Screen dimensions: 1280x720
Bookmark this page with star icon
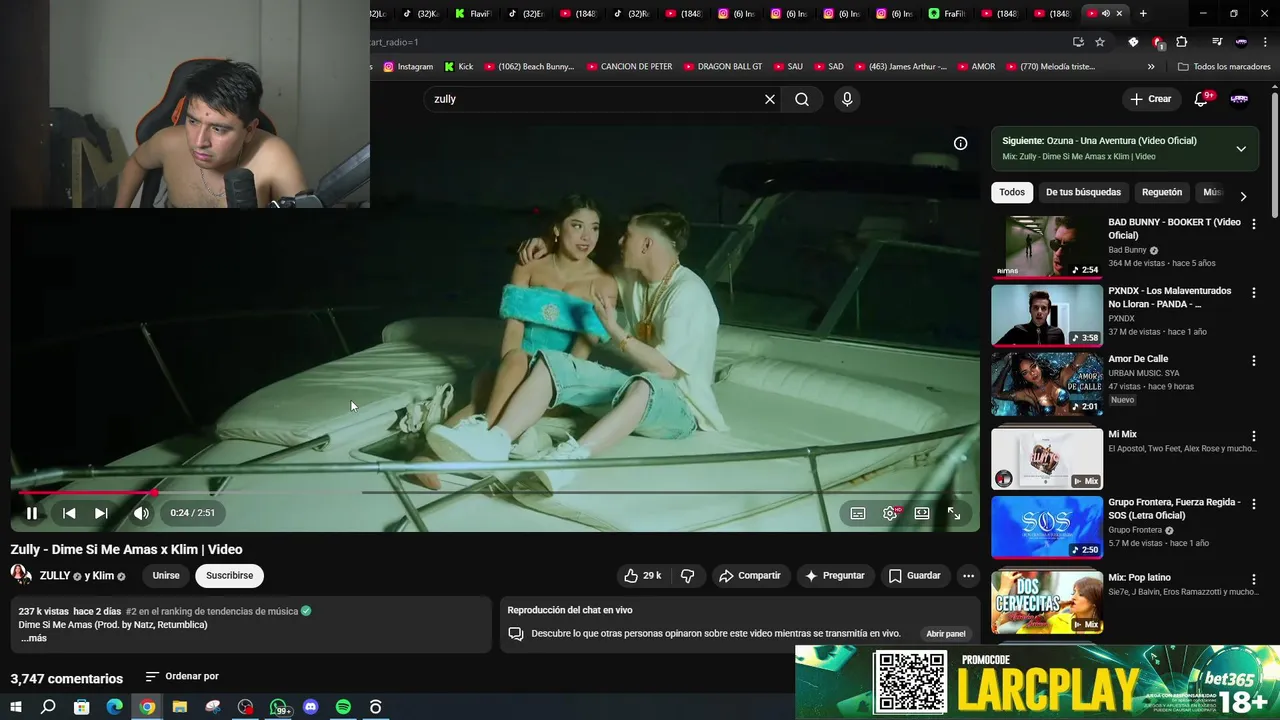[x=1100, y=42]
